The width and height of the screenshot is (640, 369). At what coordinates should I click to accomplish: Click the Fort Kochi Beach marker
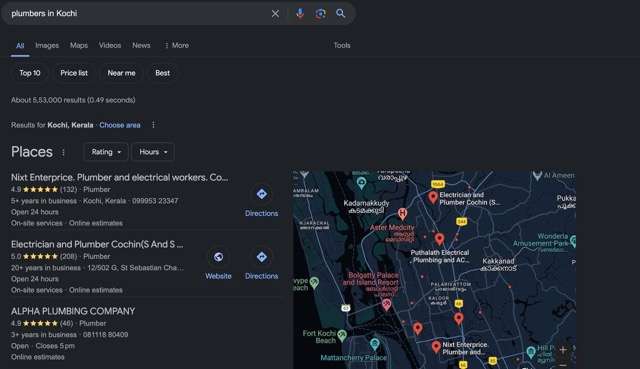click(x=342, y=336)
